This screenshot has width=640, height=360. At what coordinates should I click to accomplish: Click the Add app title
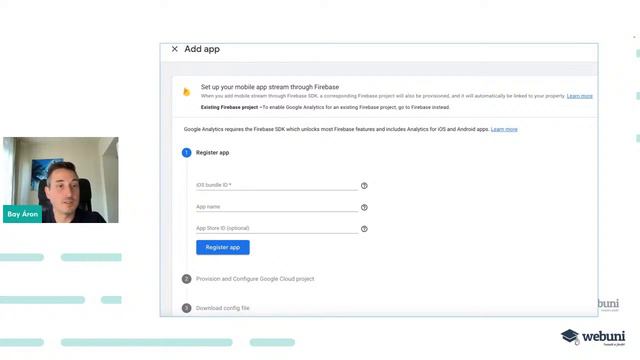click(202, 49)
